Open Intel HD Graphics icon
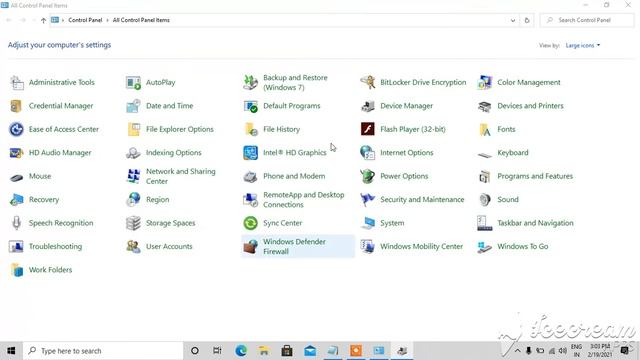Image resolution: width=640 pixels, height=360 pixels. tap(250, 153)
